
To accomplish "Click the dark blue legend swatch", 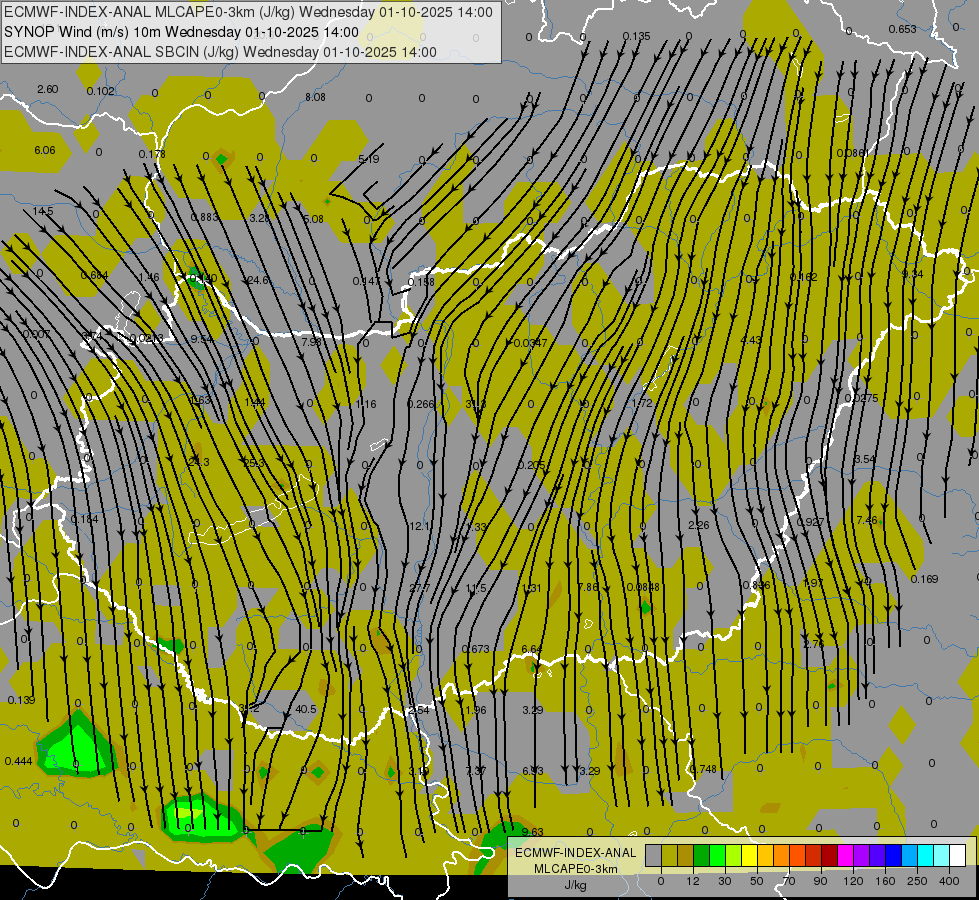I will (893, 855).
